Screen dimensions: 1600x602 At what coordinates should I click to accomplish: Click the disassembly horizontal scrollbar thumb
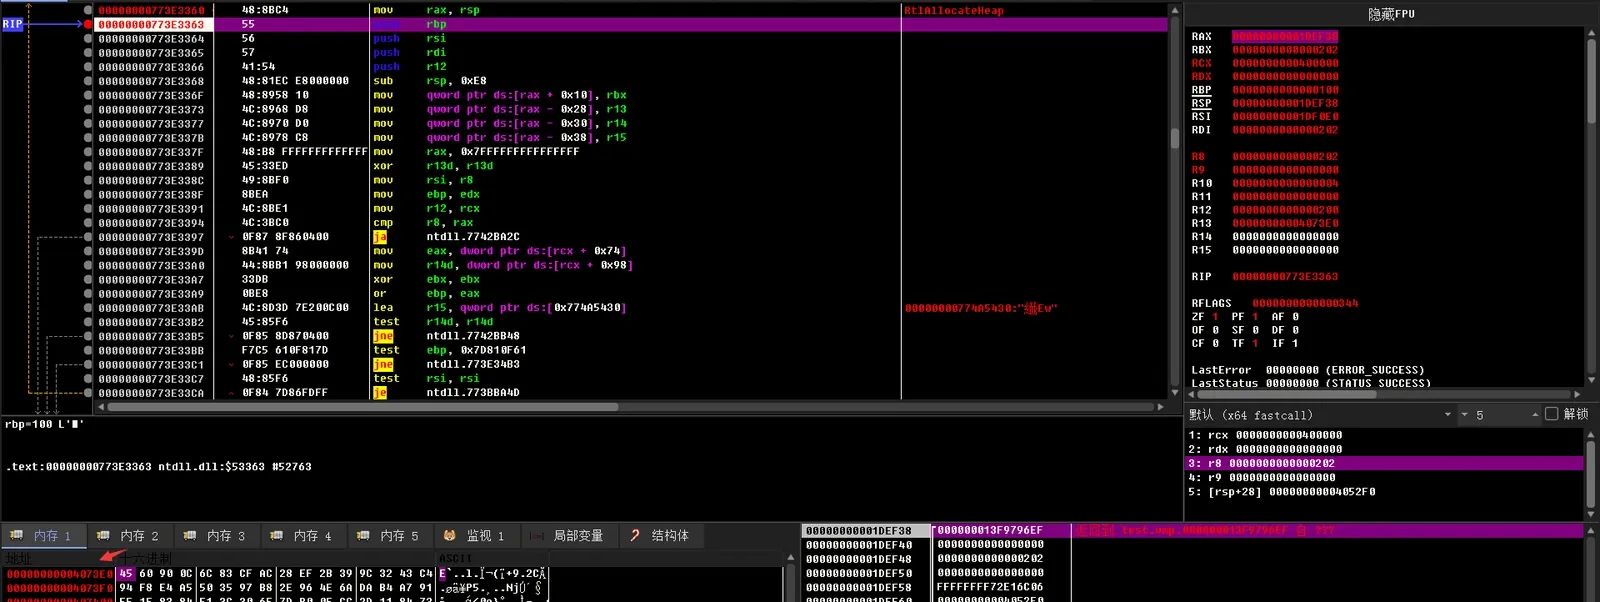tap(362, 407)
